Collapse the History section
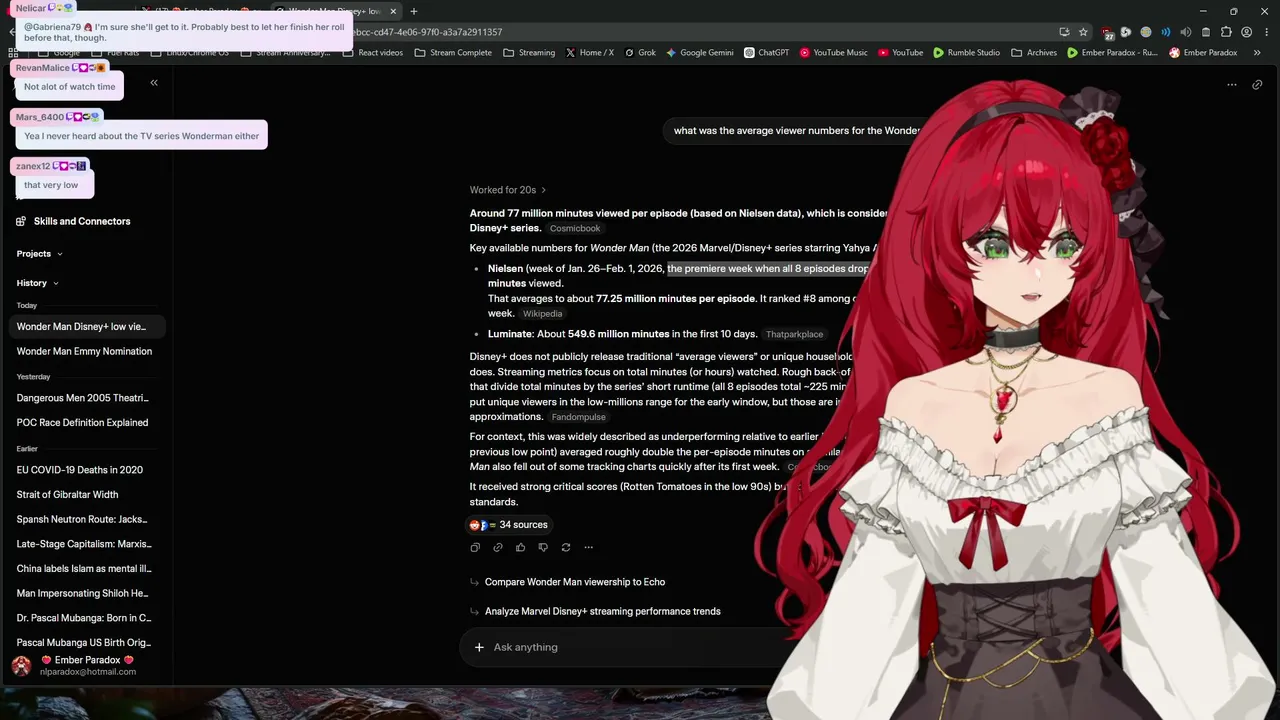The height and width of the screenshot is (720, 1280). click(x=37, y=283)
